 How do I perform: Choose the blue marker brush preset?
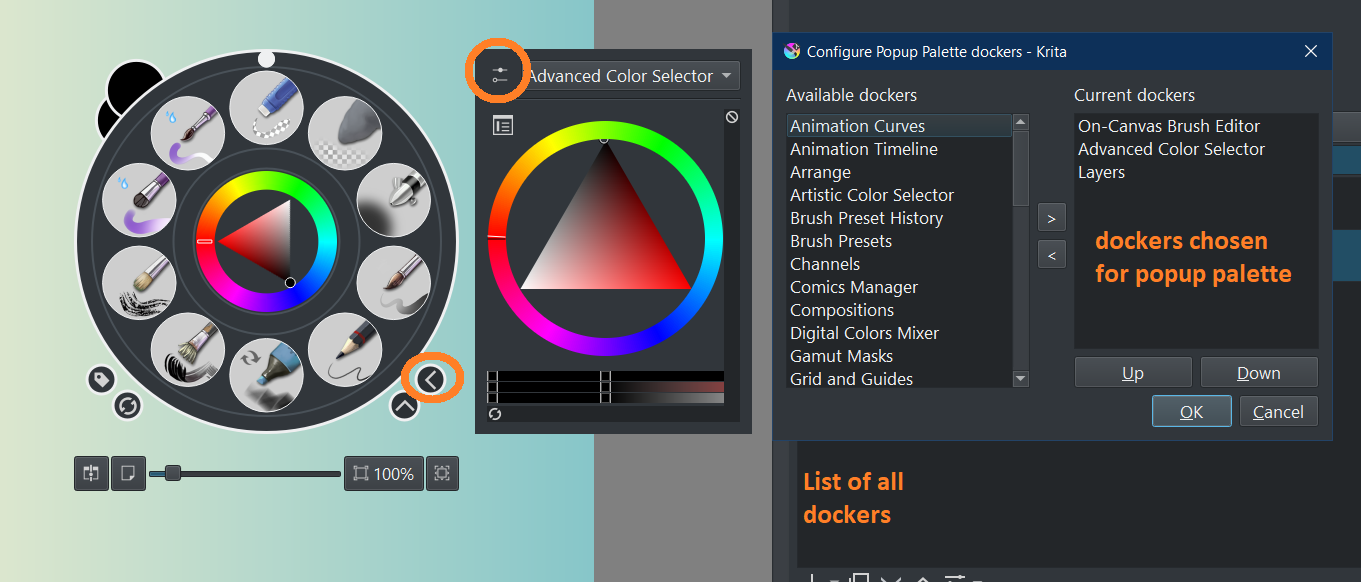267,375
